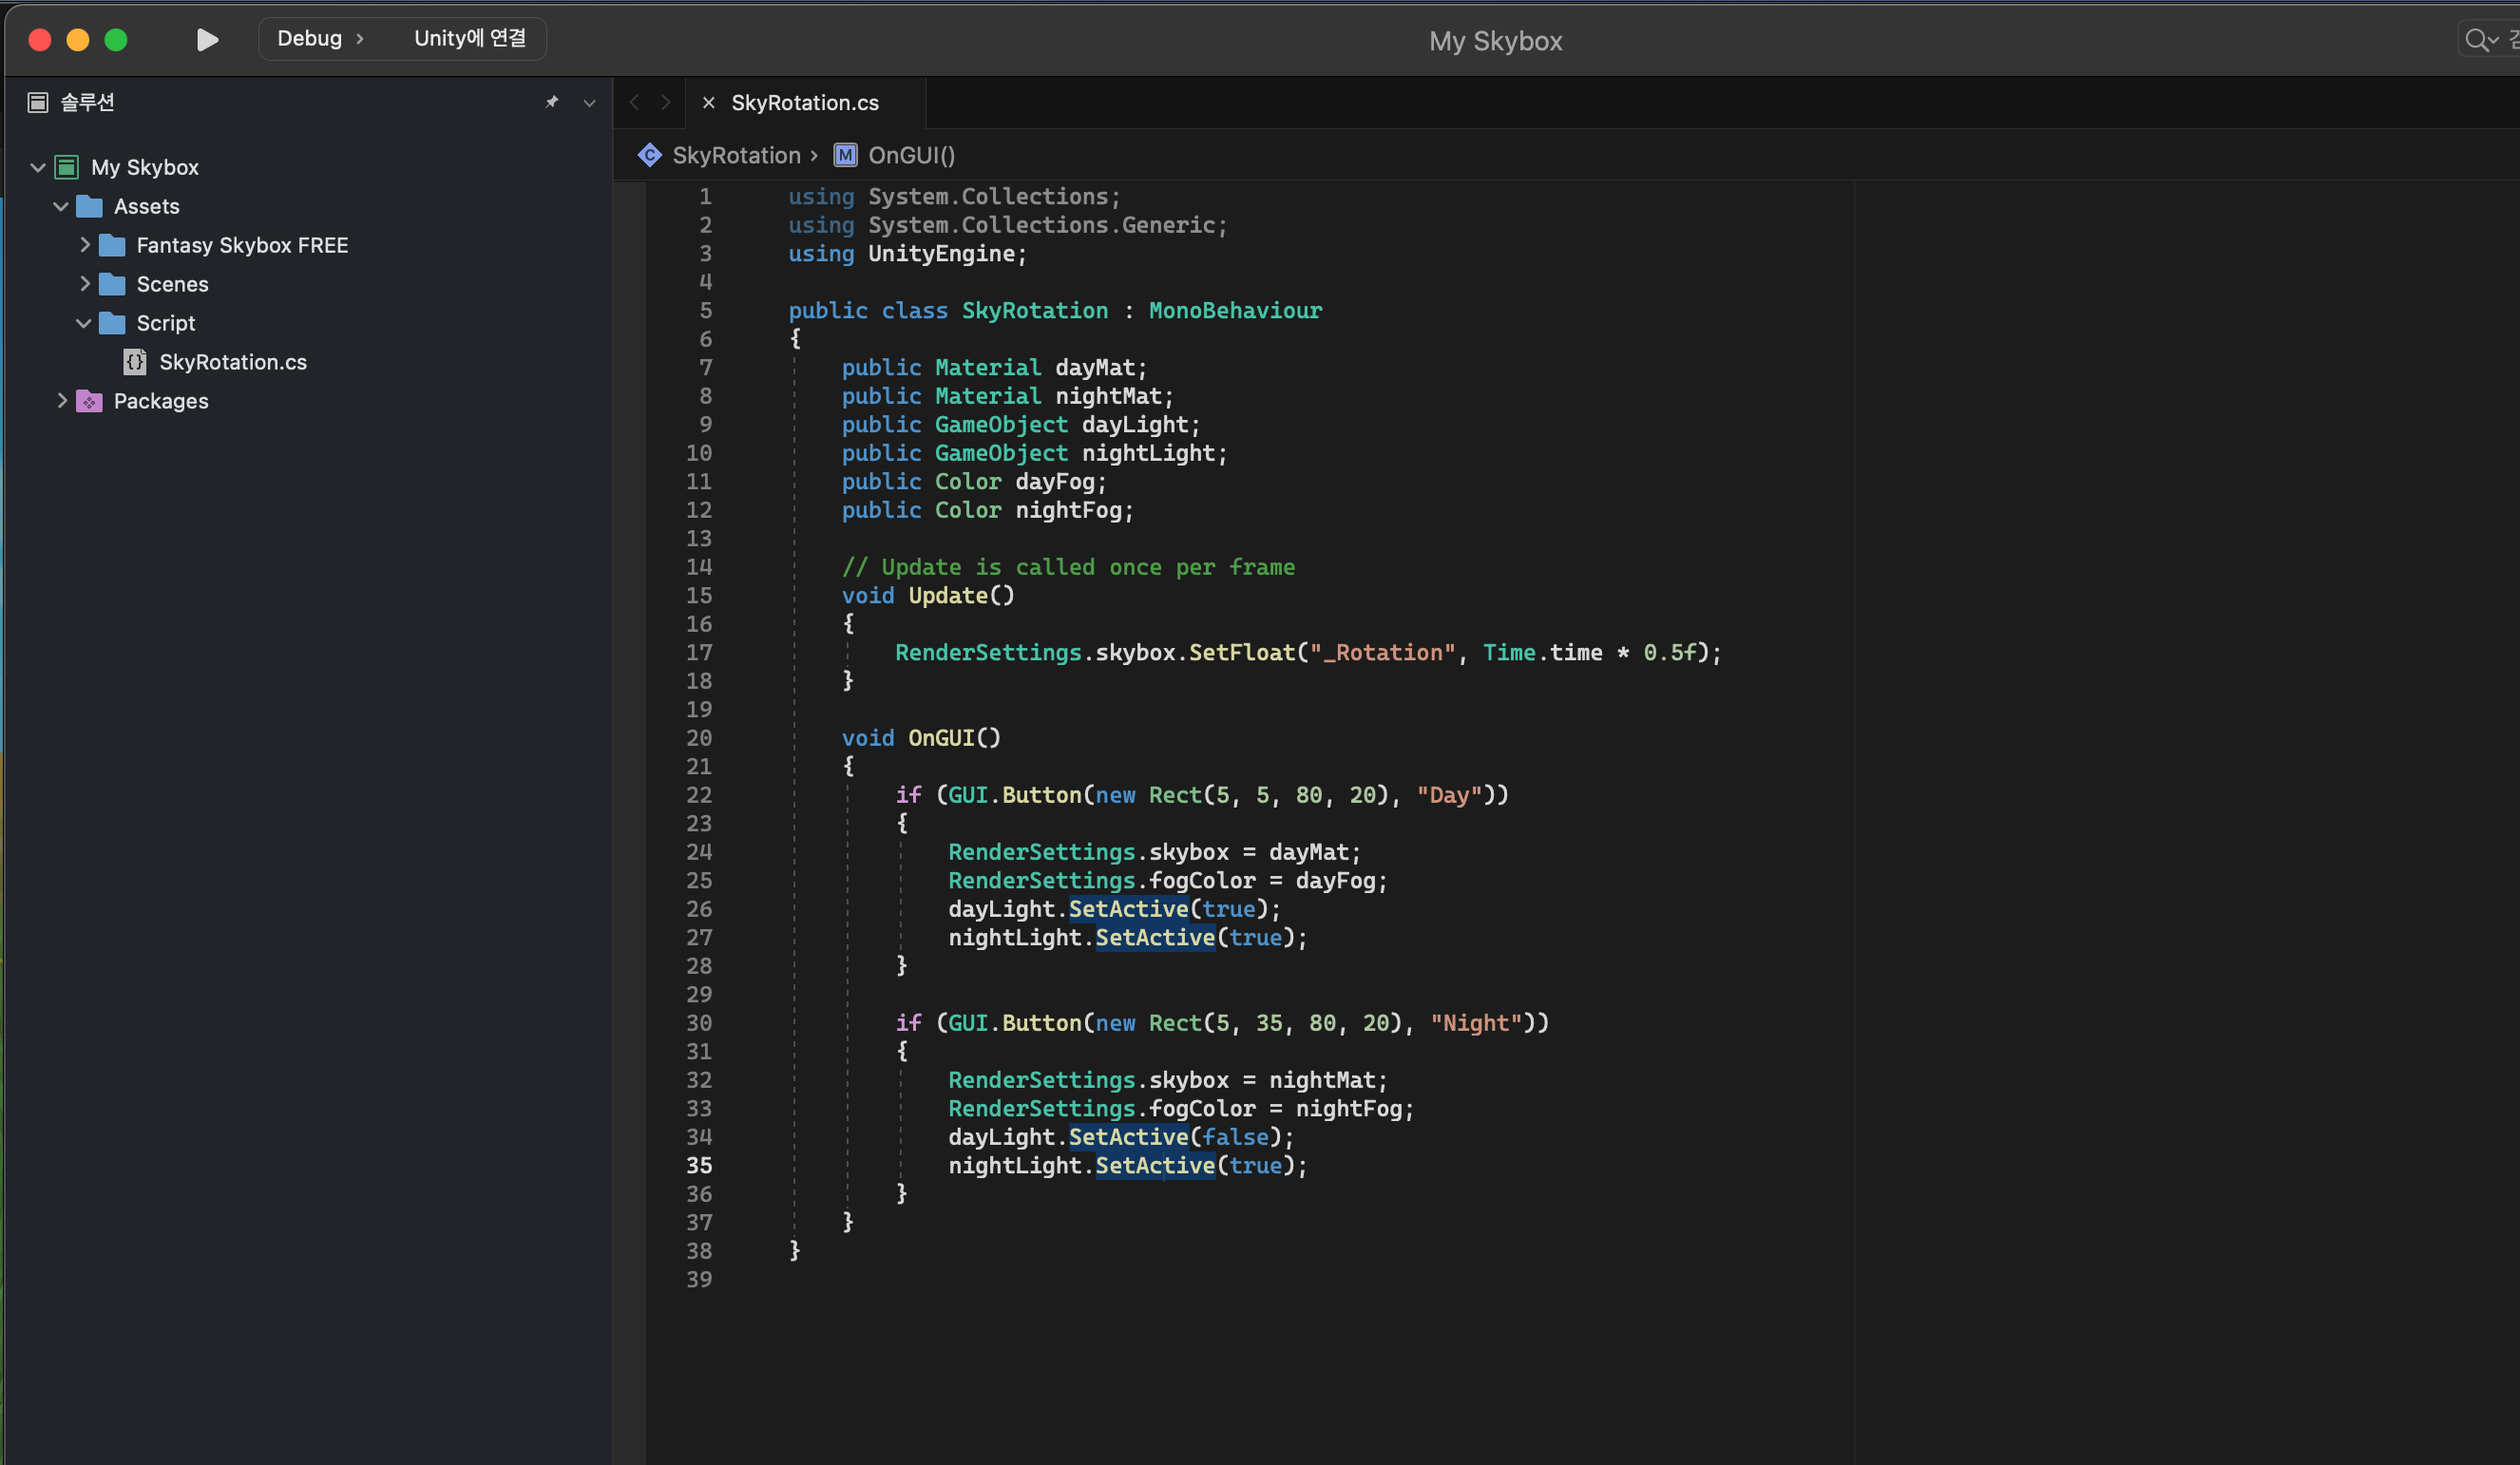Click the search magnifier icon at top right
The image size is (2520, 1465).
[x=2477, y=40]
